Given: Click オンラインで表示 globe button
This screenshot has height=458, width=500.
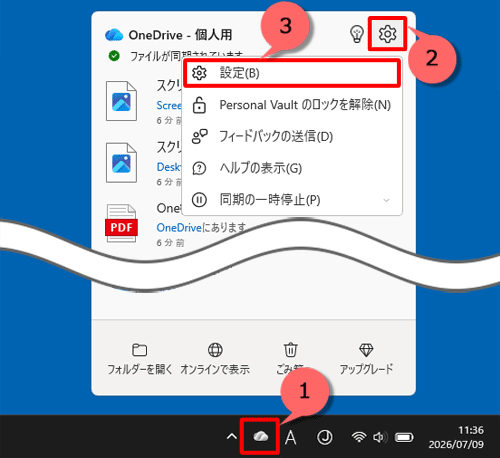Looking at the screenshot, I should 215,359.
